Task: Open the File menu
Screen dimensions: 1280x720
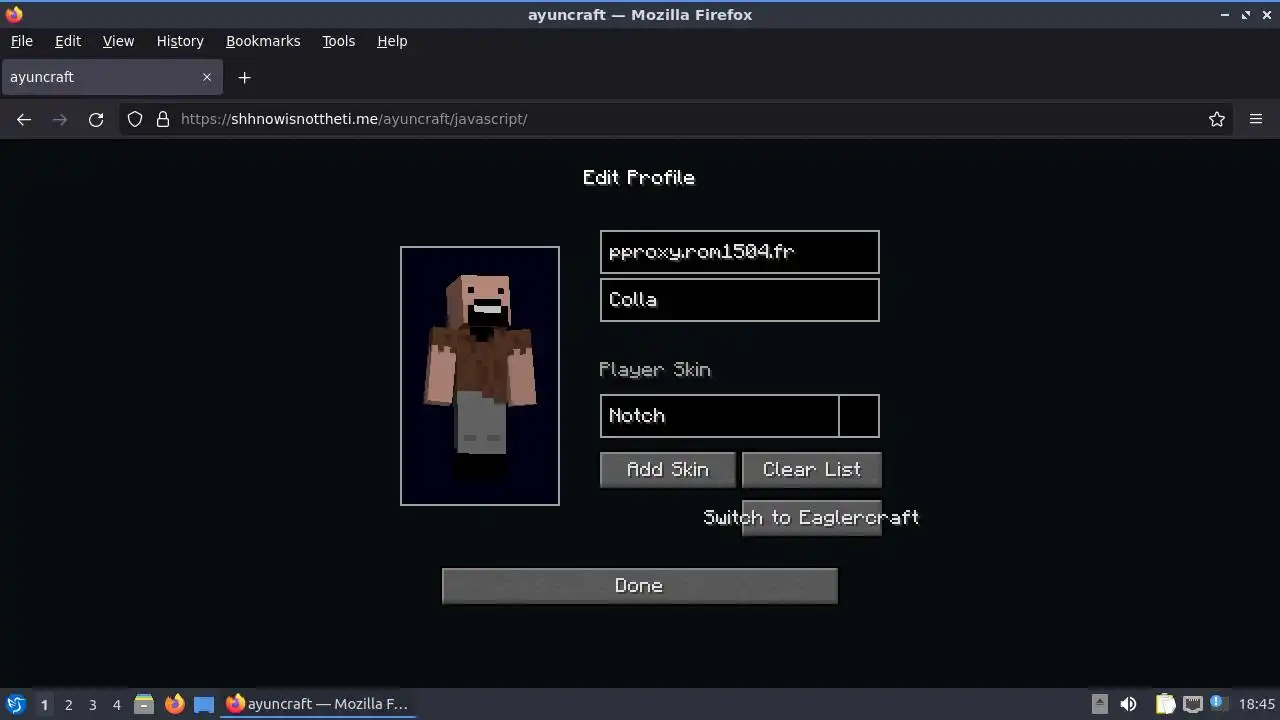Action: pyautogui.click(x=21, y=41)
